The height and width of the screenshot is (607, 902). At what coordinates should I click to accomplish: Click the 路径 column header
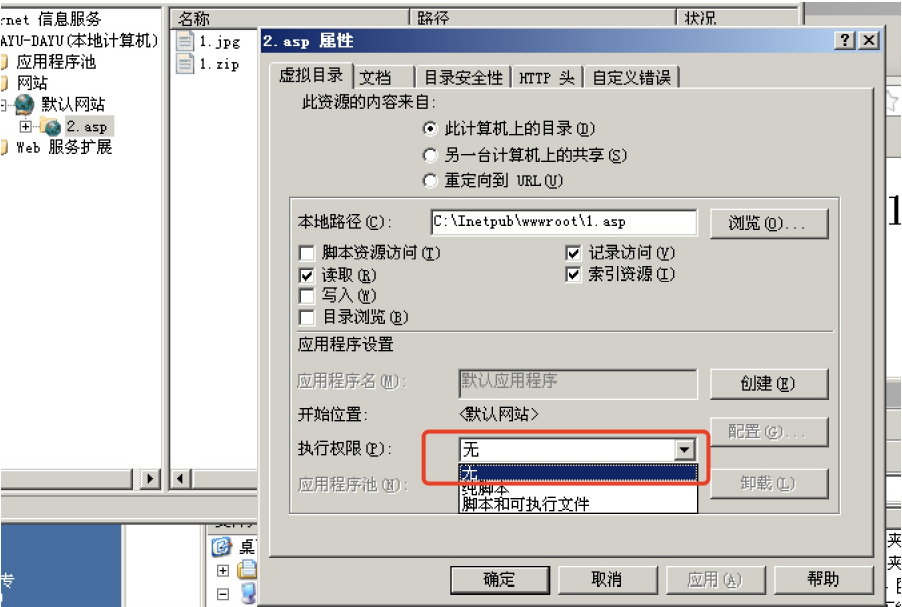542,18
